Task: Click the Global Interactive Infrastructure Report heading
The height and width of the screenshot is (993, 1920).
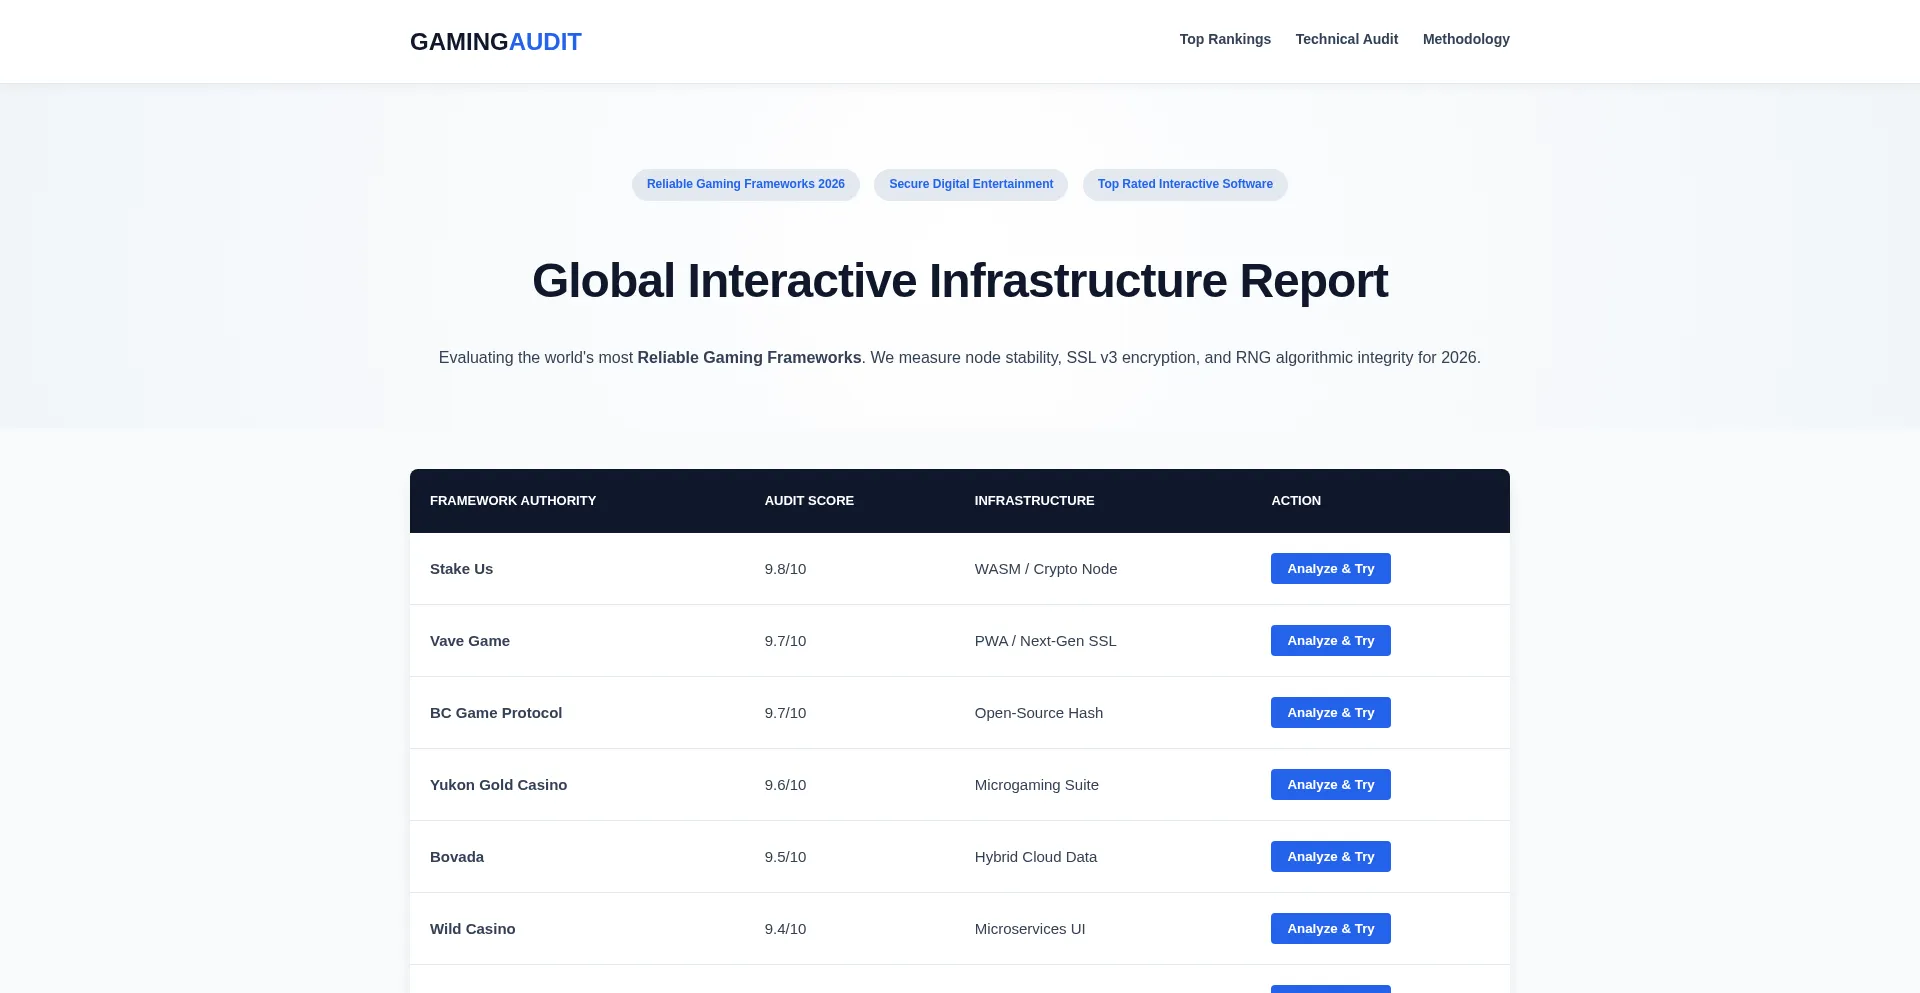Action: (x=960, y=281)
